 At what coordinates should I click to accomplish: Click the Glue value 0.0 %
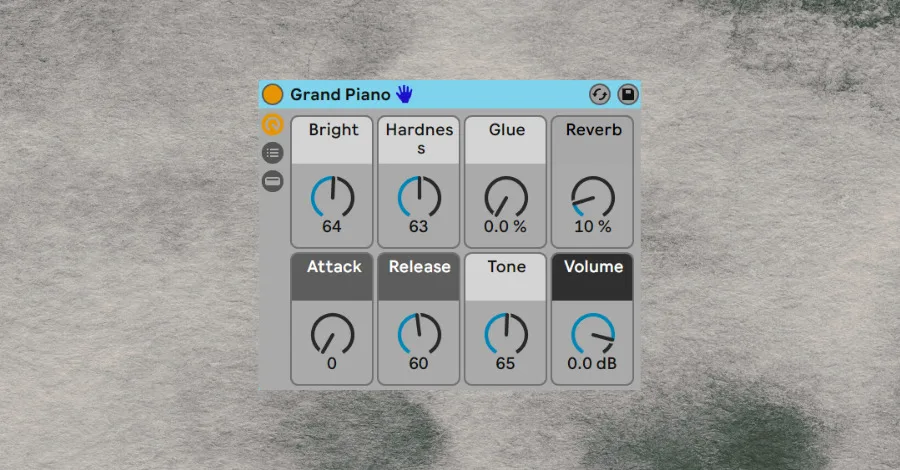click(x=505, y=227)
